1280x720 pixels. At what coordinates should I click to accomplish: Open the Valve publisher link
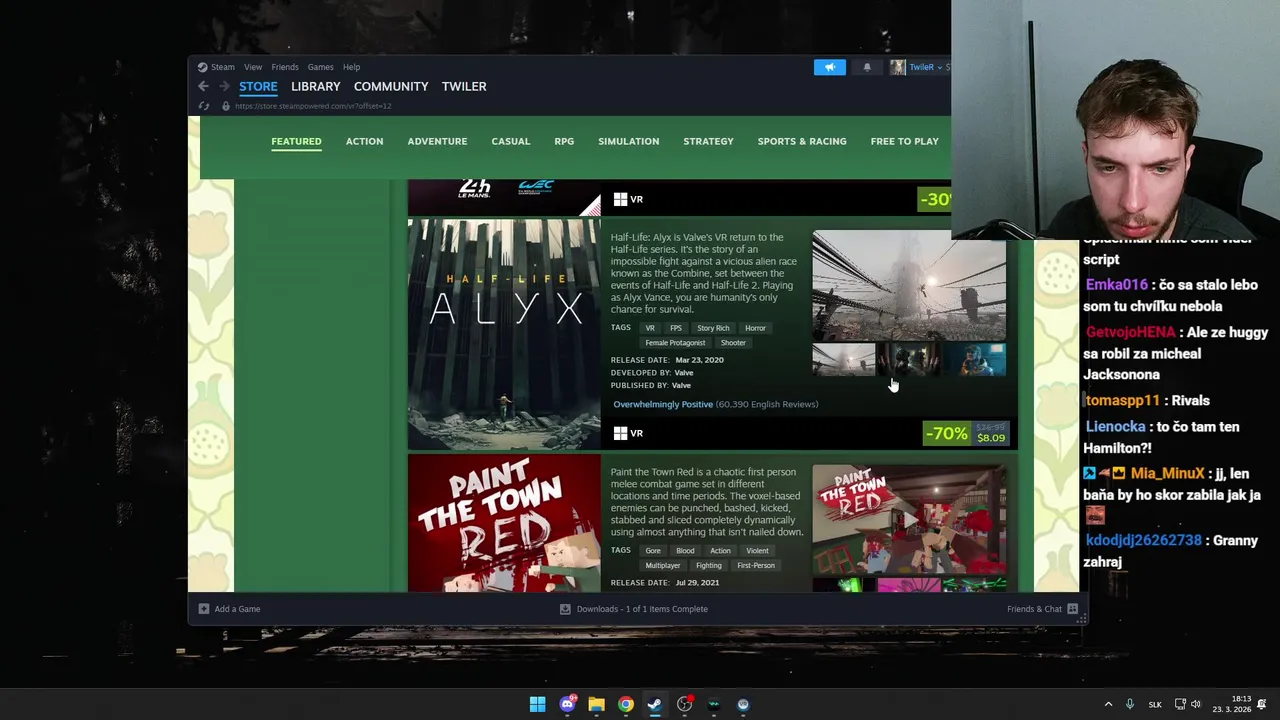point(681,385)
